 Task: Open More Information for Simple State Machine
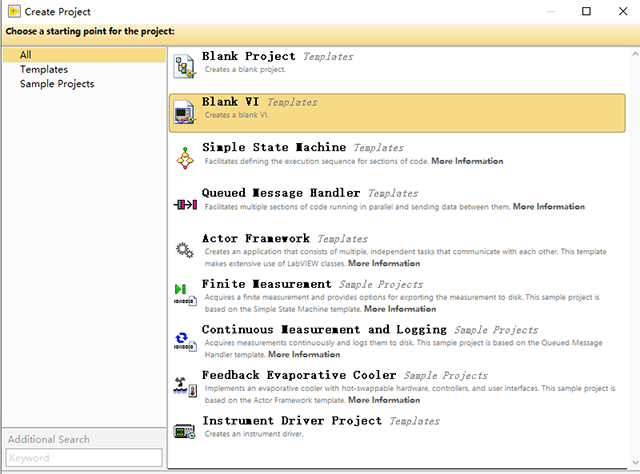[x=467, y=161]
